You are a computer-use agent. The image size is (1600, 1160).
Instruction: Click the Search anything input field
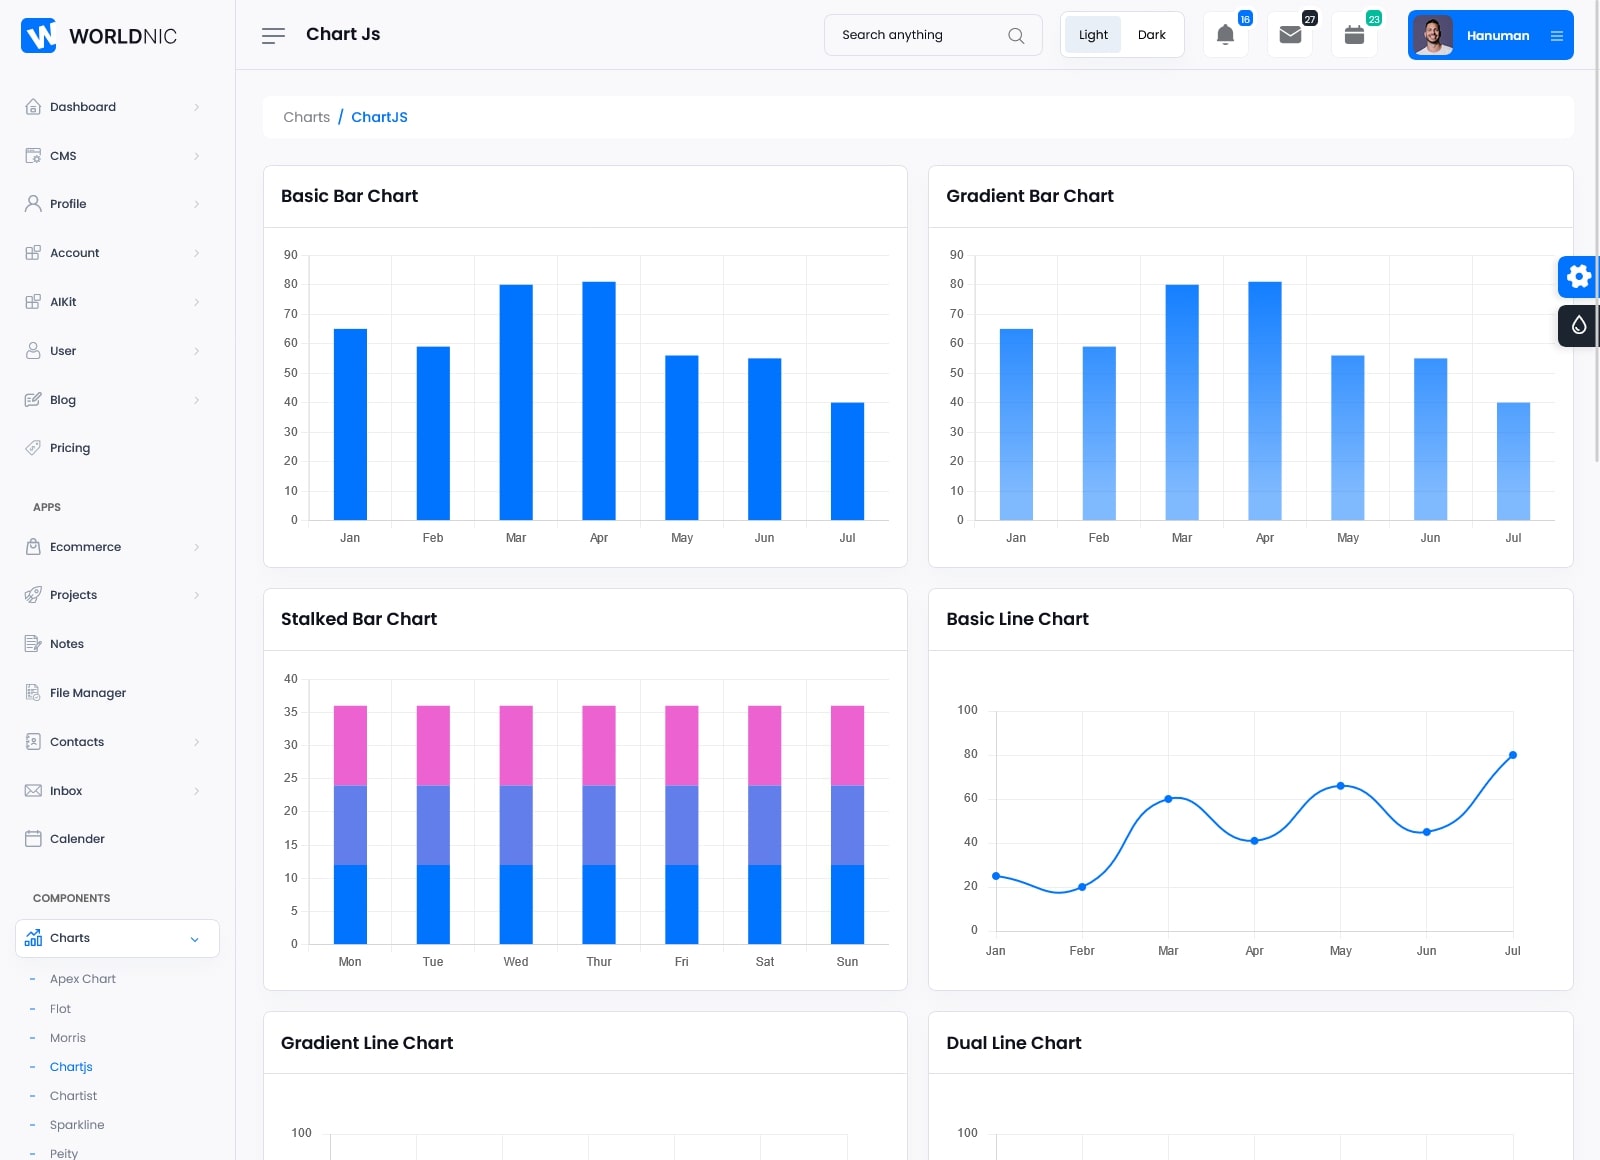[x=915, y=35]
